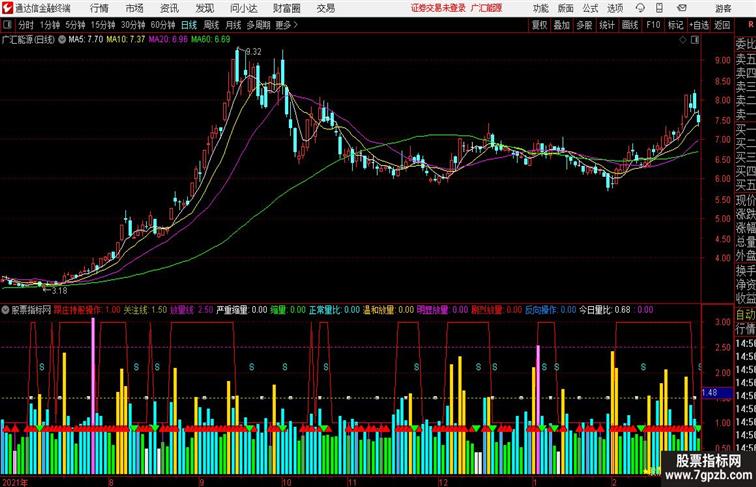The height and width of the screenshot is (487, 756).
Task: Toggle the left sidebar panel icon
Action: point(7,25)
